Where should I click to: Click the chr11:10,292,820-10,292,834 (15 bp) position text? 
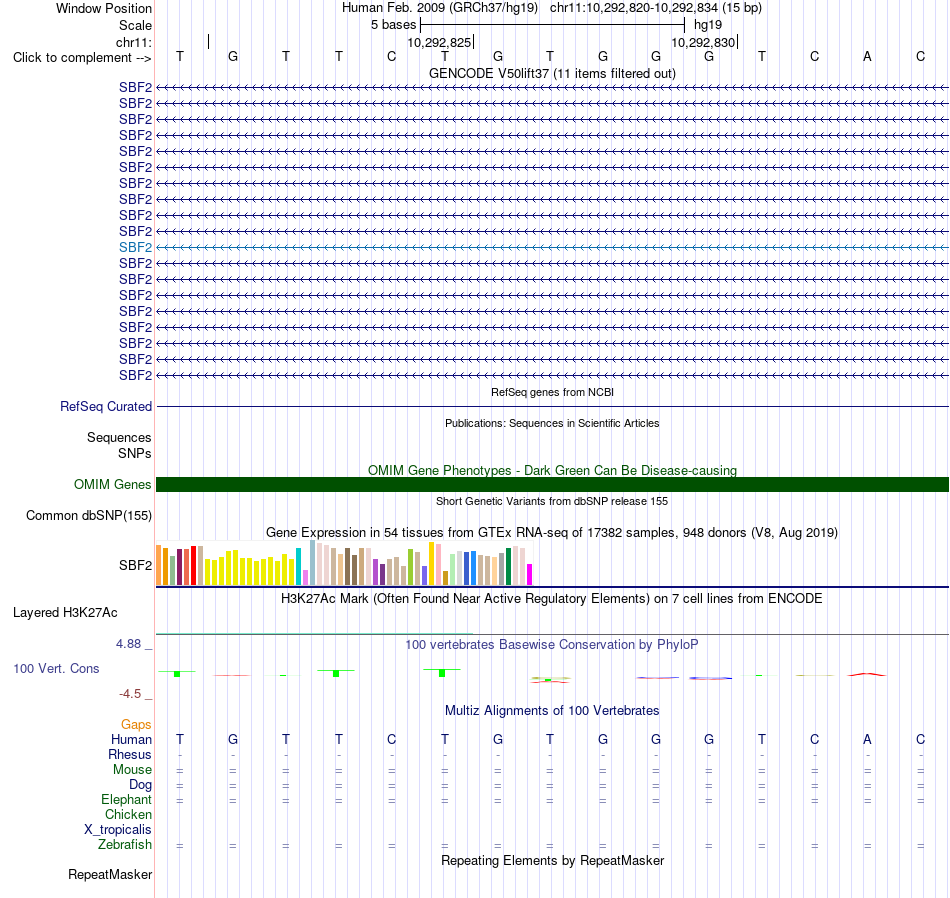(x=656, y=8)
